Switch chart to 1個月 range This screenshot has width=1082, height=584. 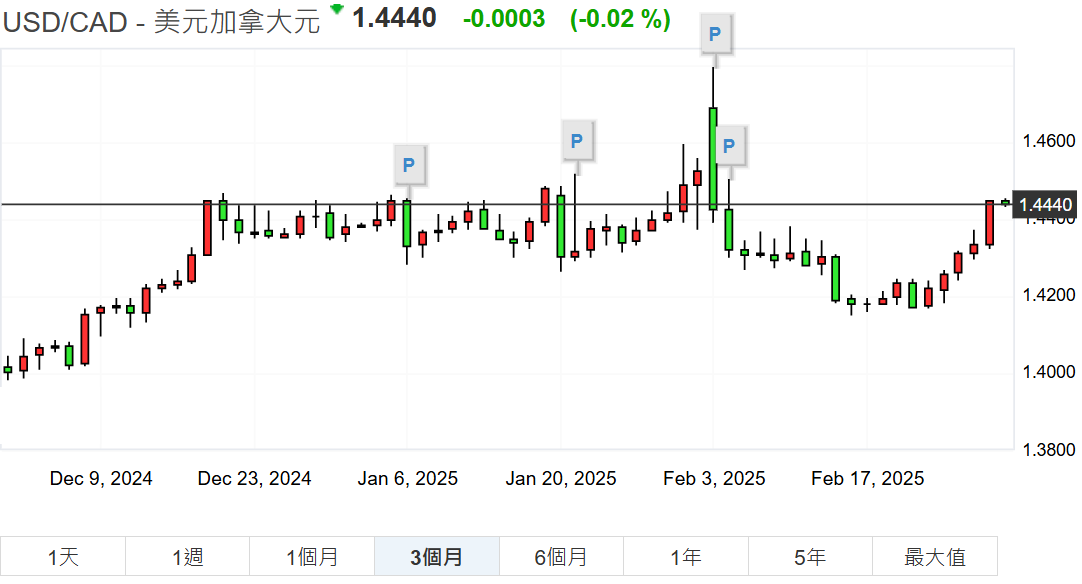312,556
